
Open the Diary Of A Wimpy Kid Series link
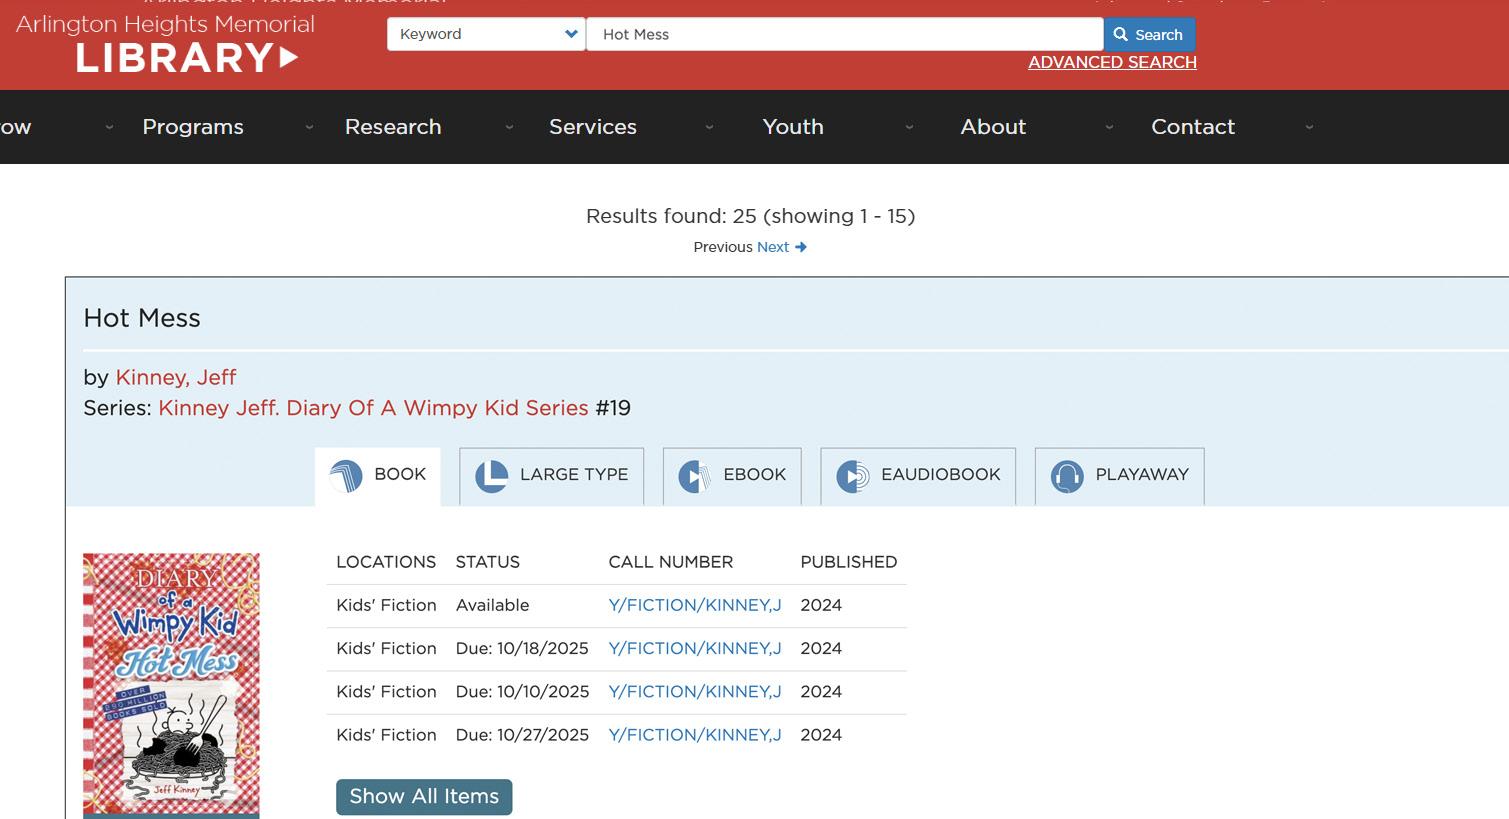click(373, 408)
